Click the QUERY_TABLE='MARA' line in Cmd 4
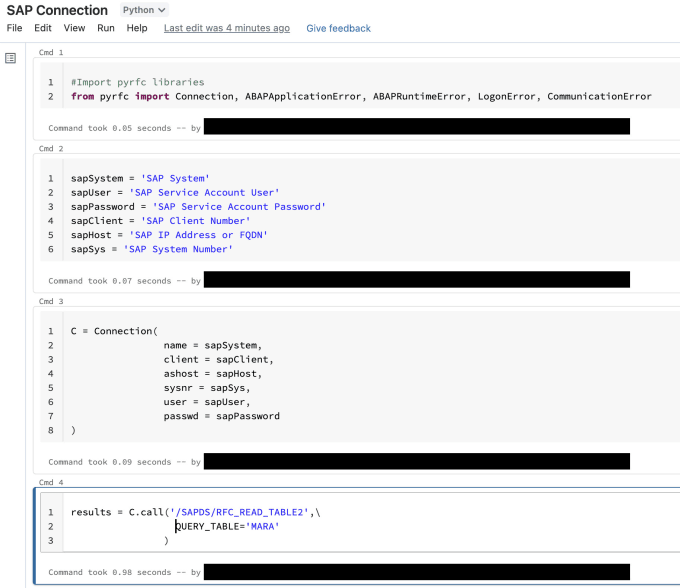 pos(227,526)
